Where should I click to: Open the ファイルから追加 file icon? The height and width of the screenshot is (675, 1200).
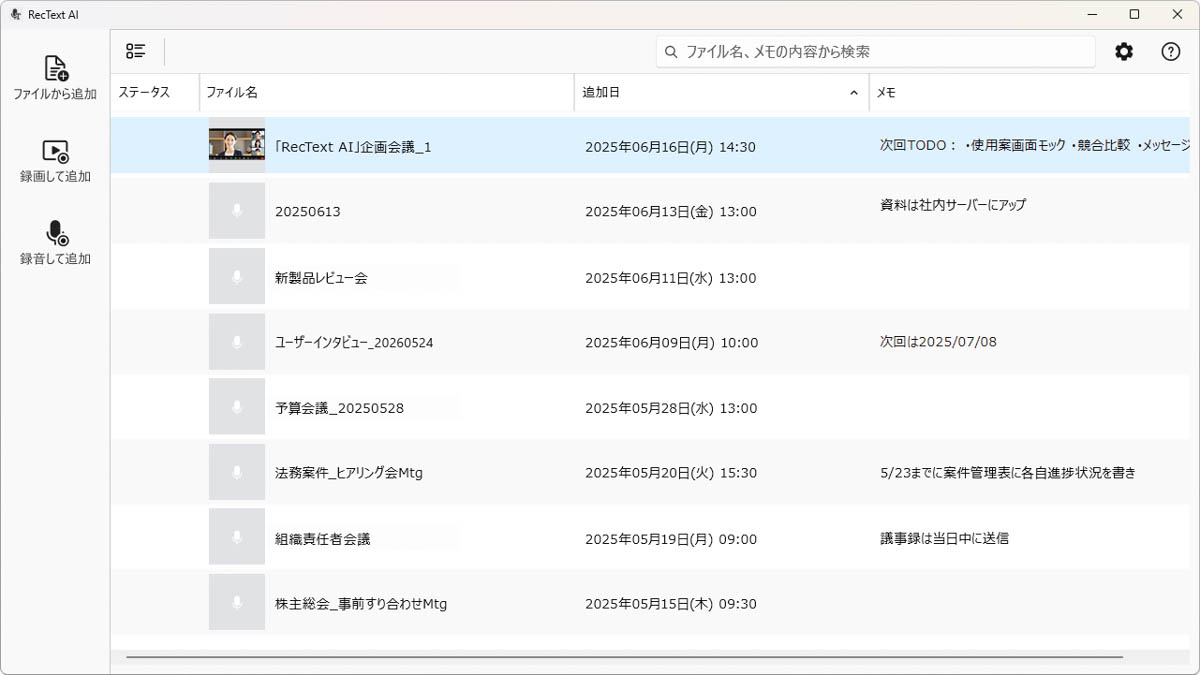(55, 68)
